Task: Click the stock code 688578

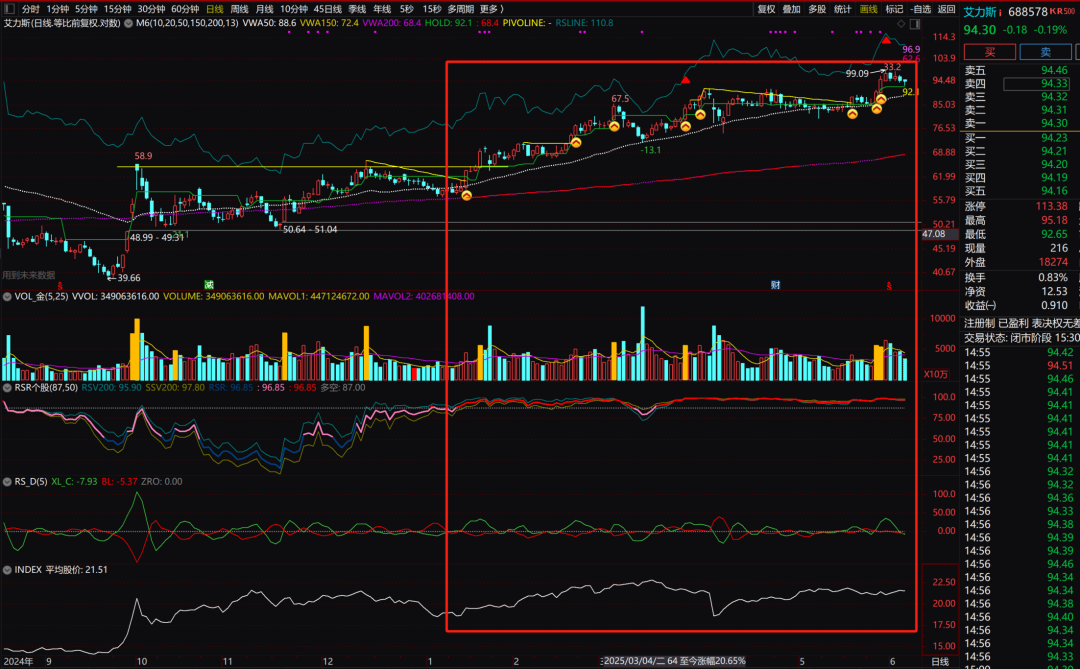Action: [1028, 12]
